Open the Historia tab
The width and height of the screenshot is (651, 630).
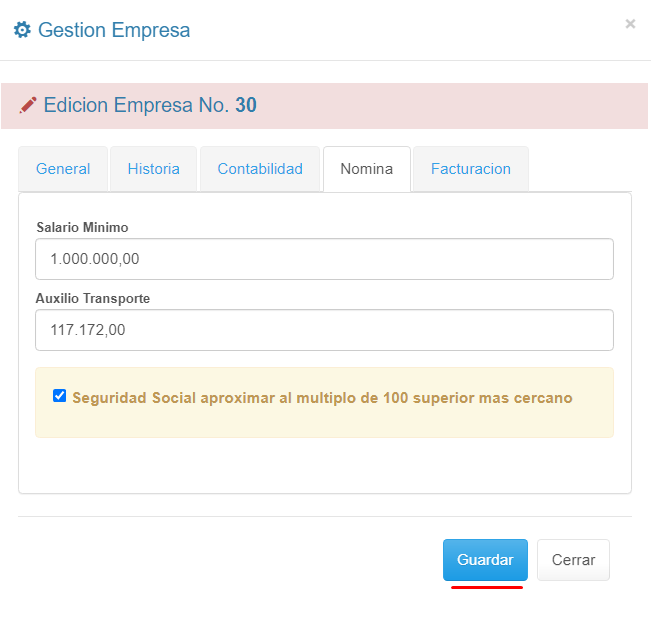pos(154,169)
